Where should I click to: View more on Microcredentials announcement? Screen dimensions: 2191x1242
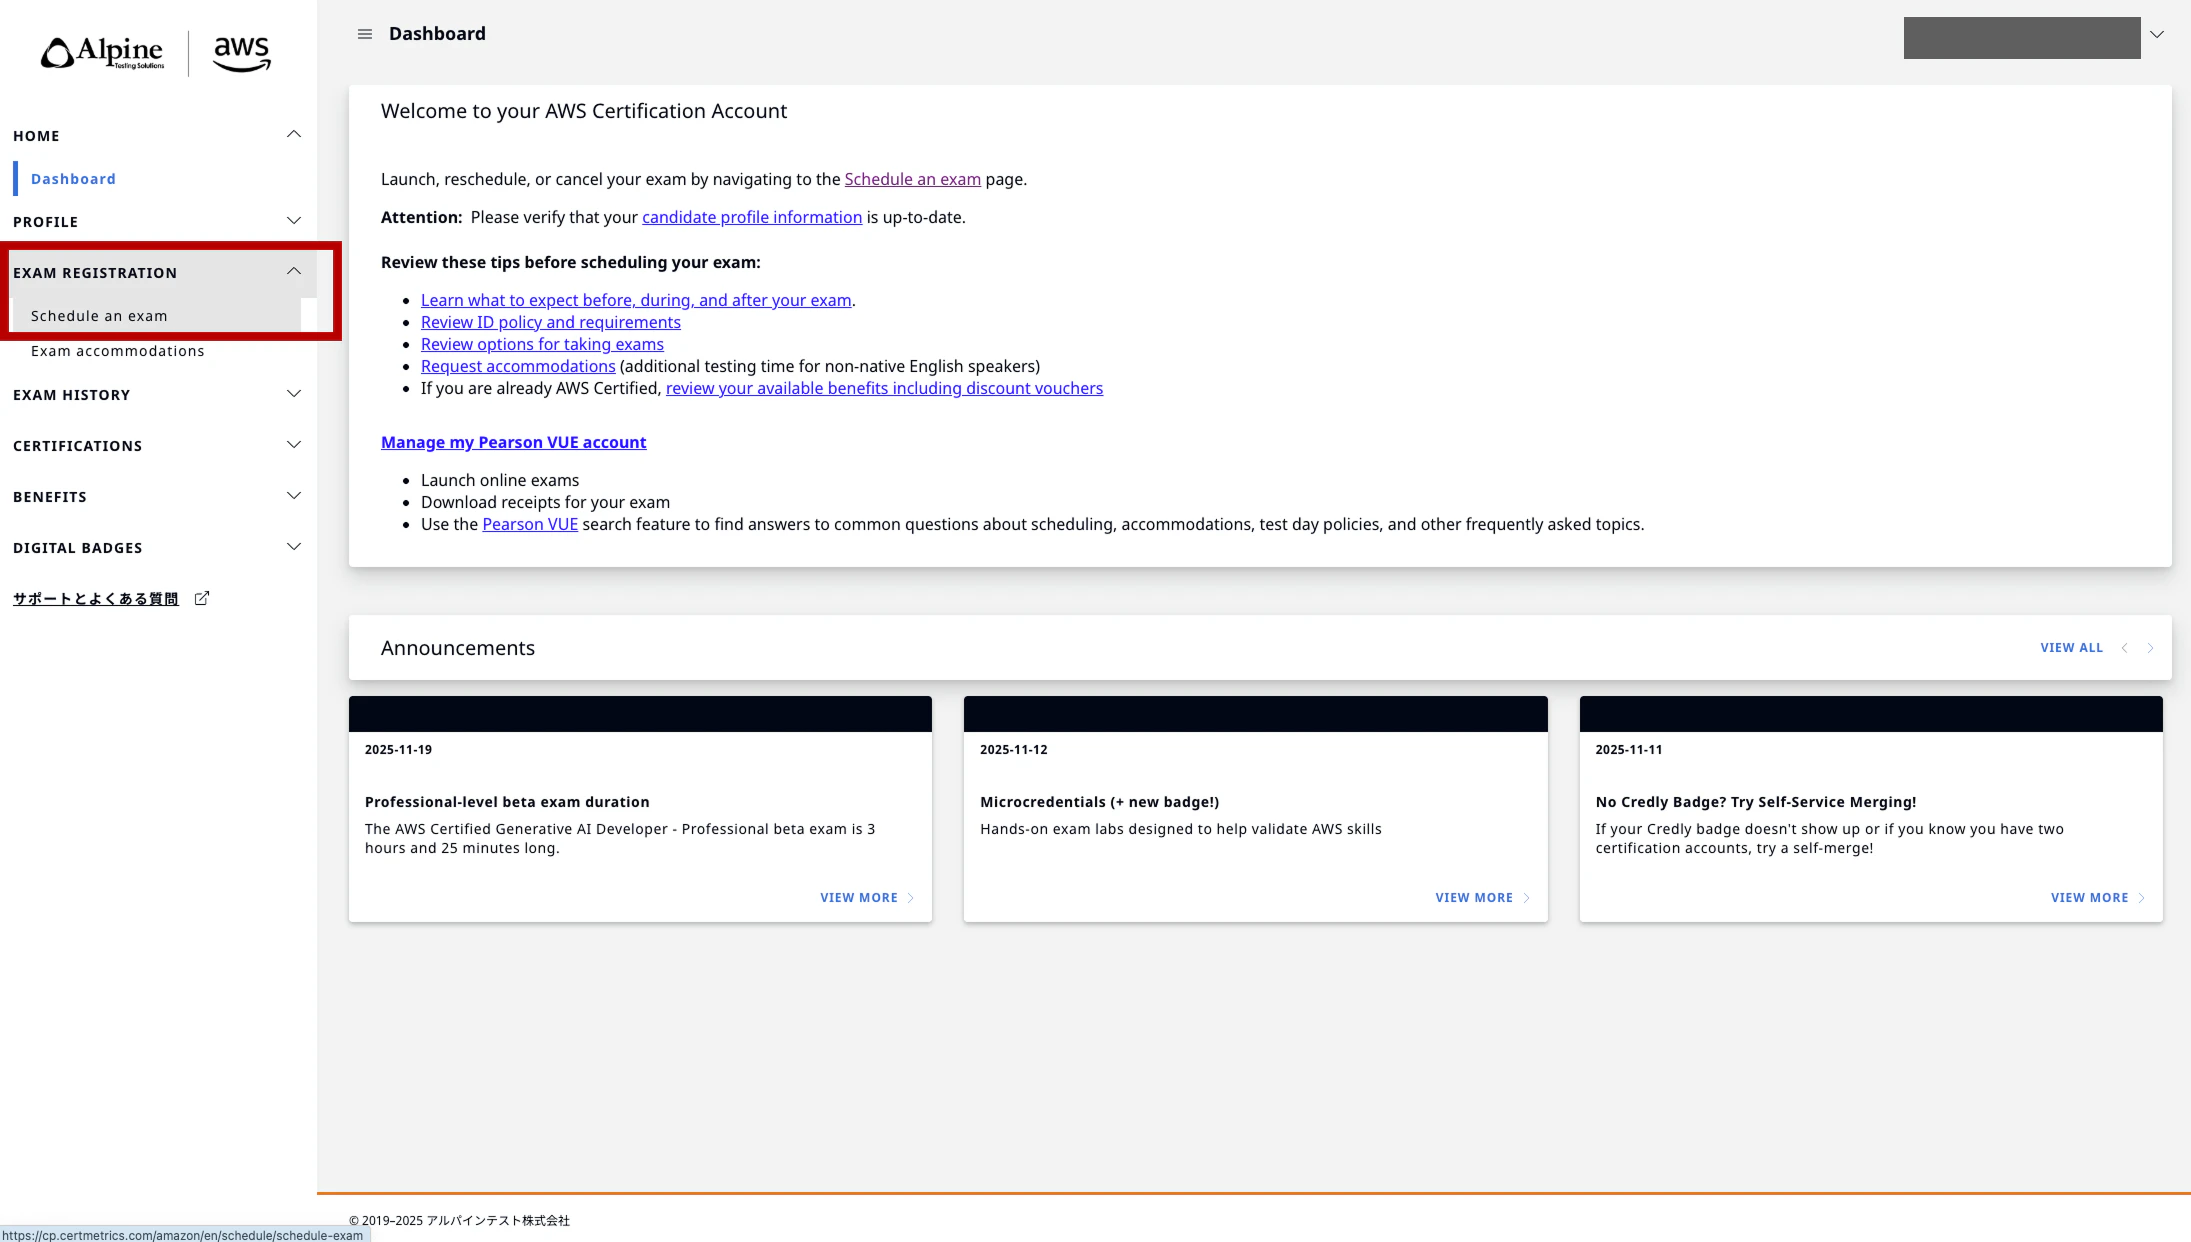[x=1483, y=898]
